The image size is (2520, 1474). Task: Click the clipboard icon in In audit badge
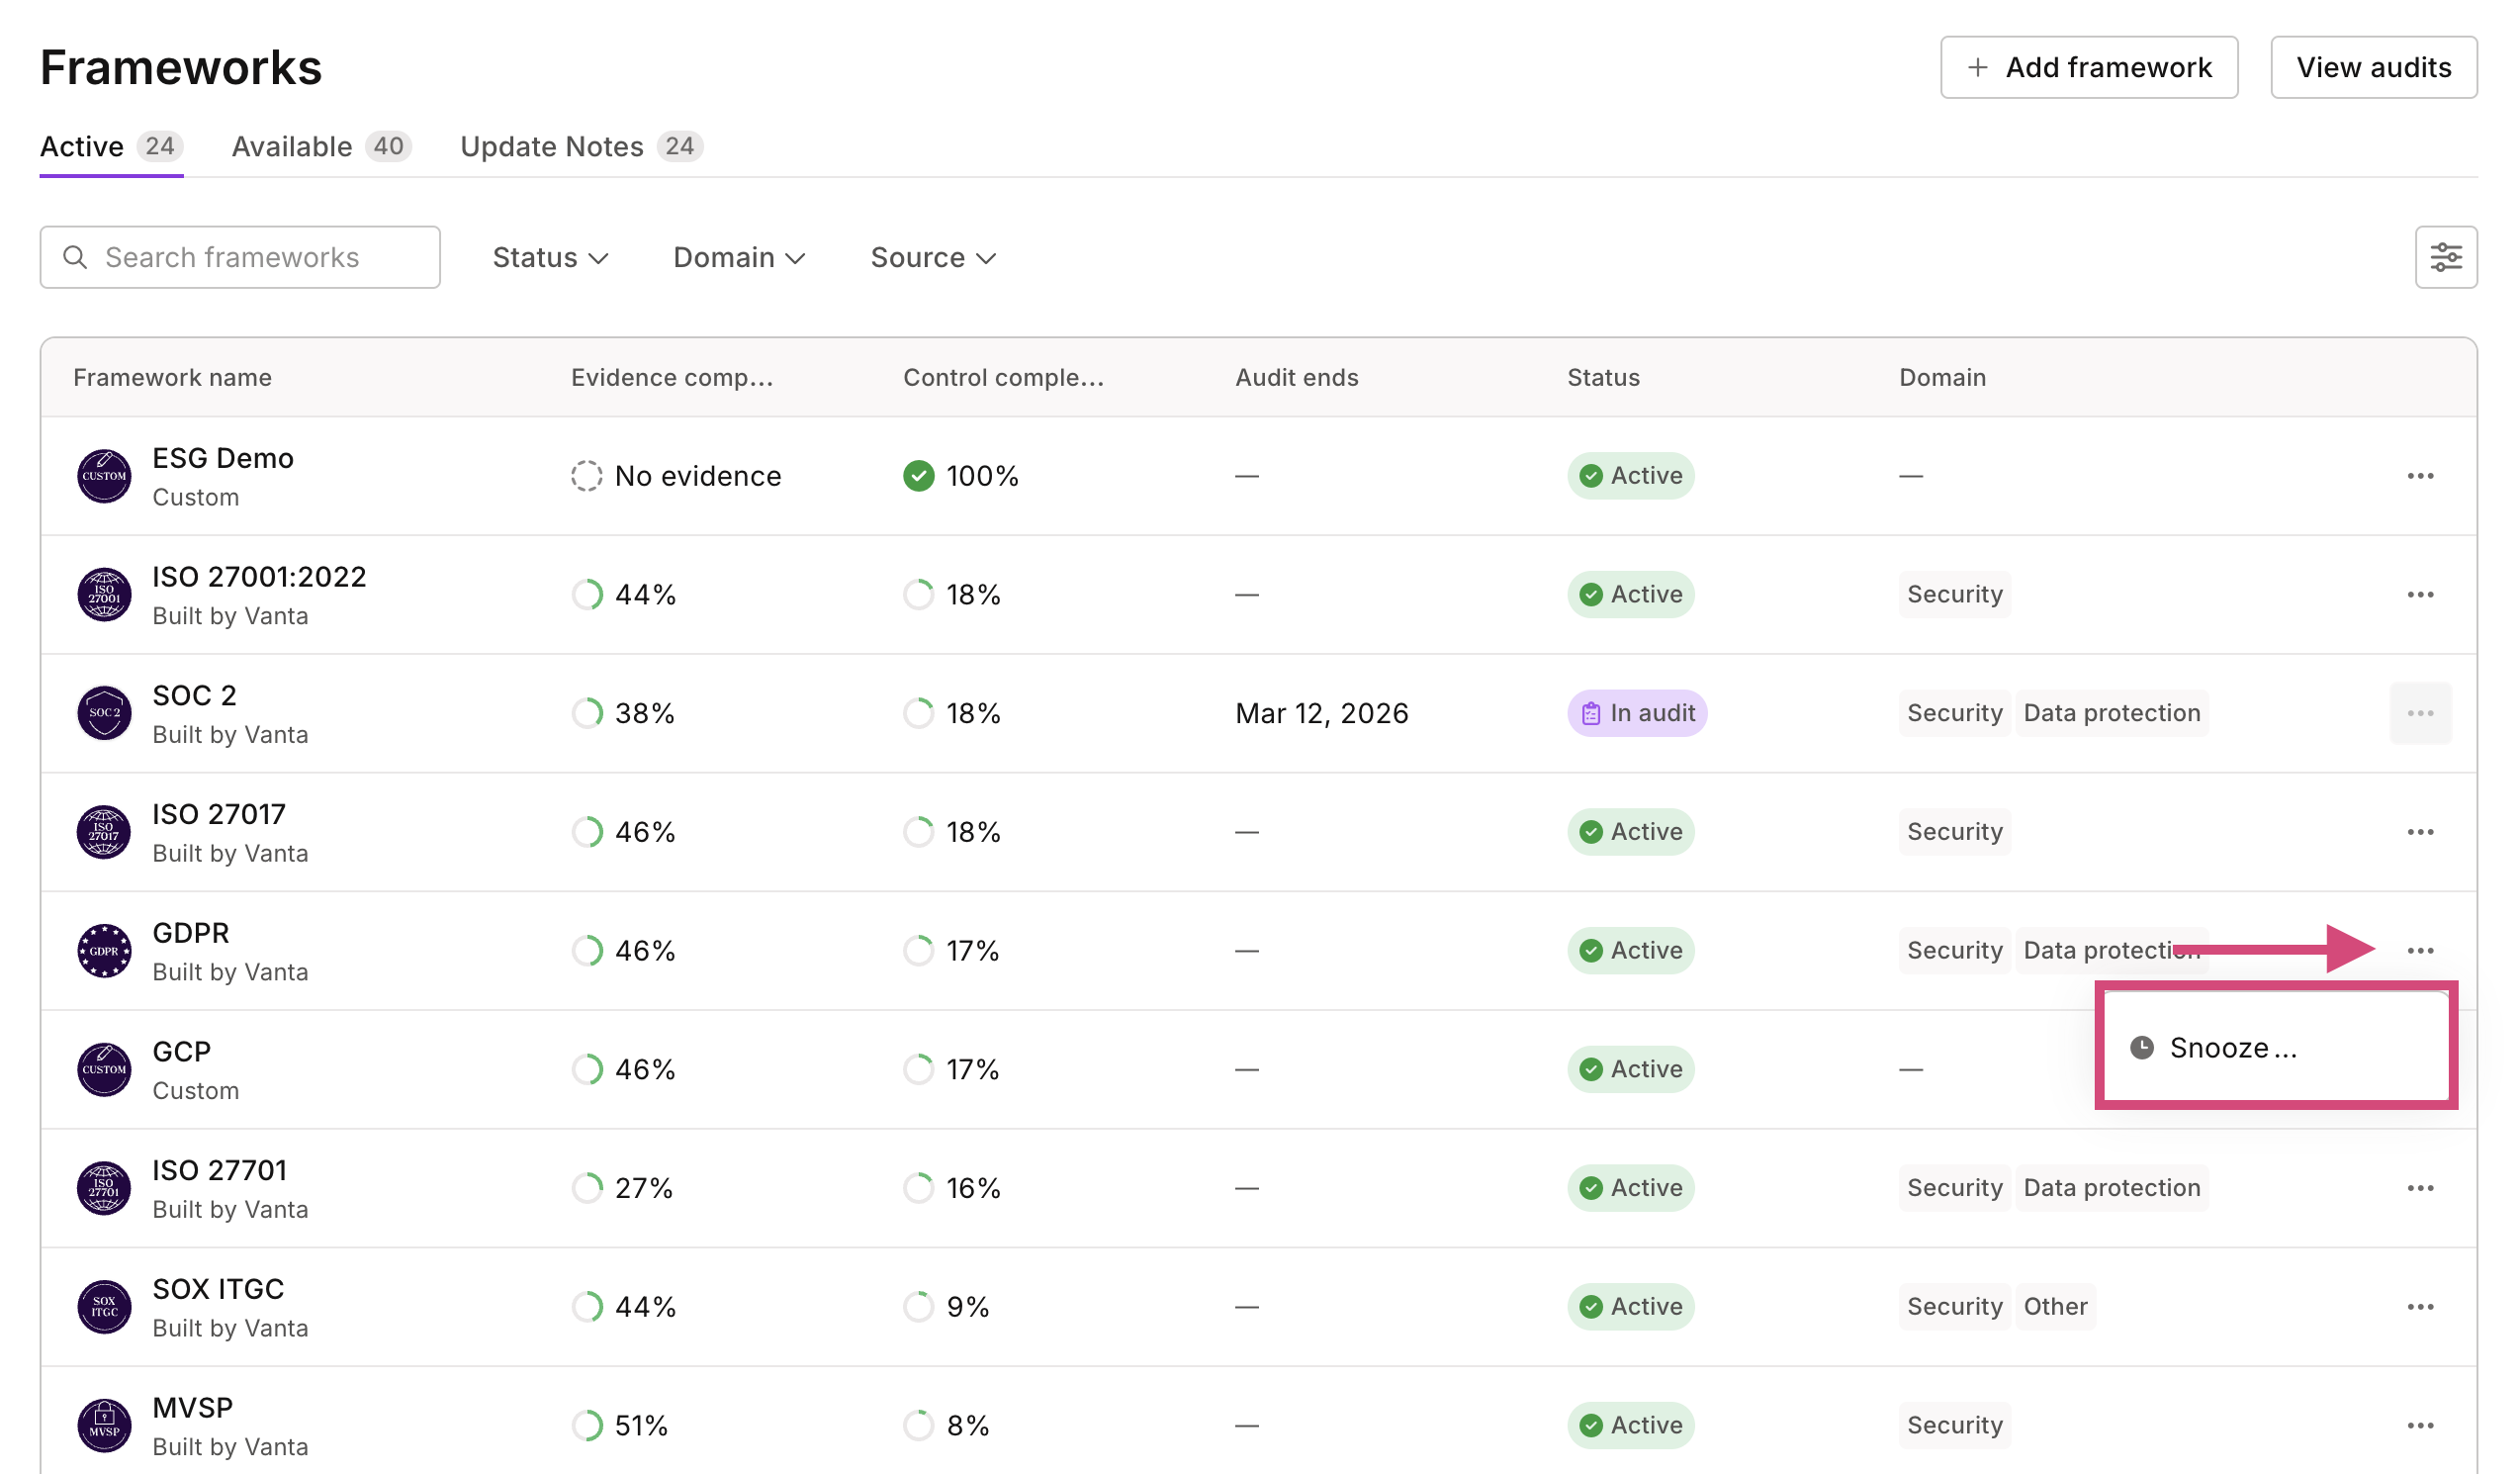coord(1590,714)
